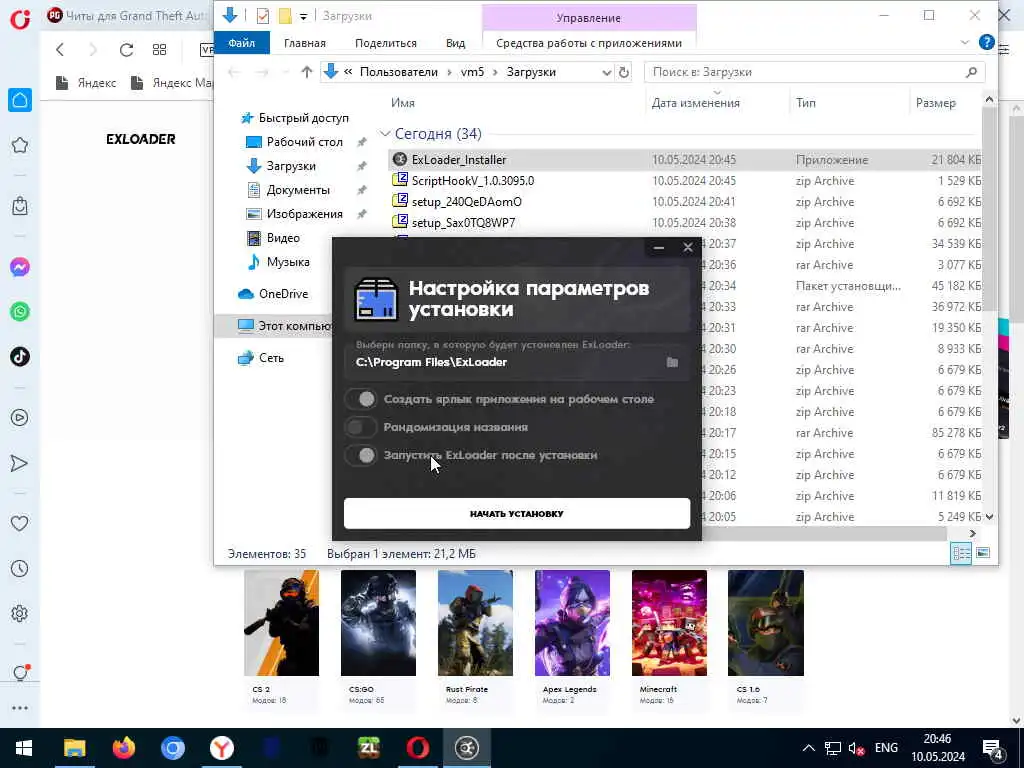Open Yandex Browser from taskbar
Image resolution: width=1024 pixels, height=768 pixels.
[x=222, y=748]
